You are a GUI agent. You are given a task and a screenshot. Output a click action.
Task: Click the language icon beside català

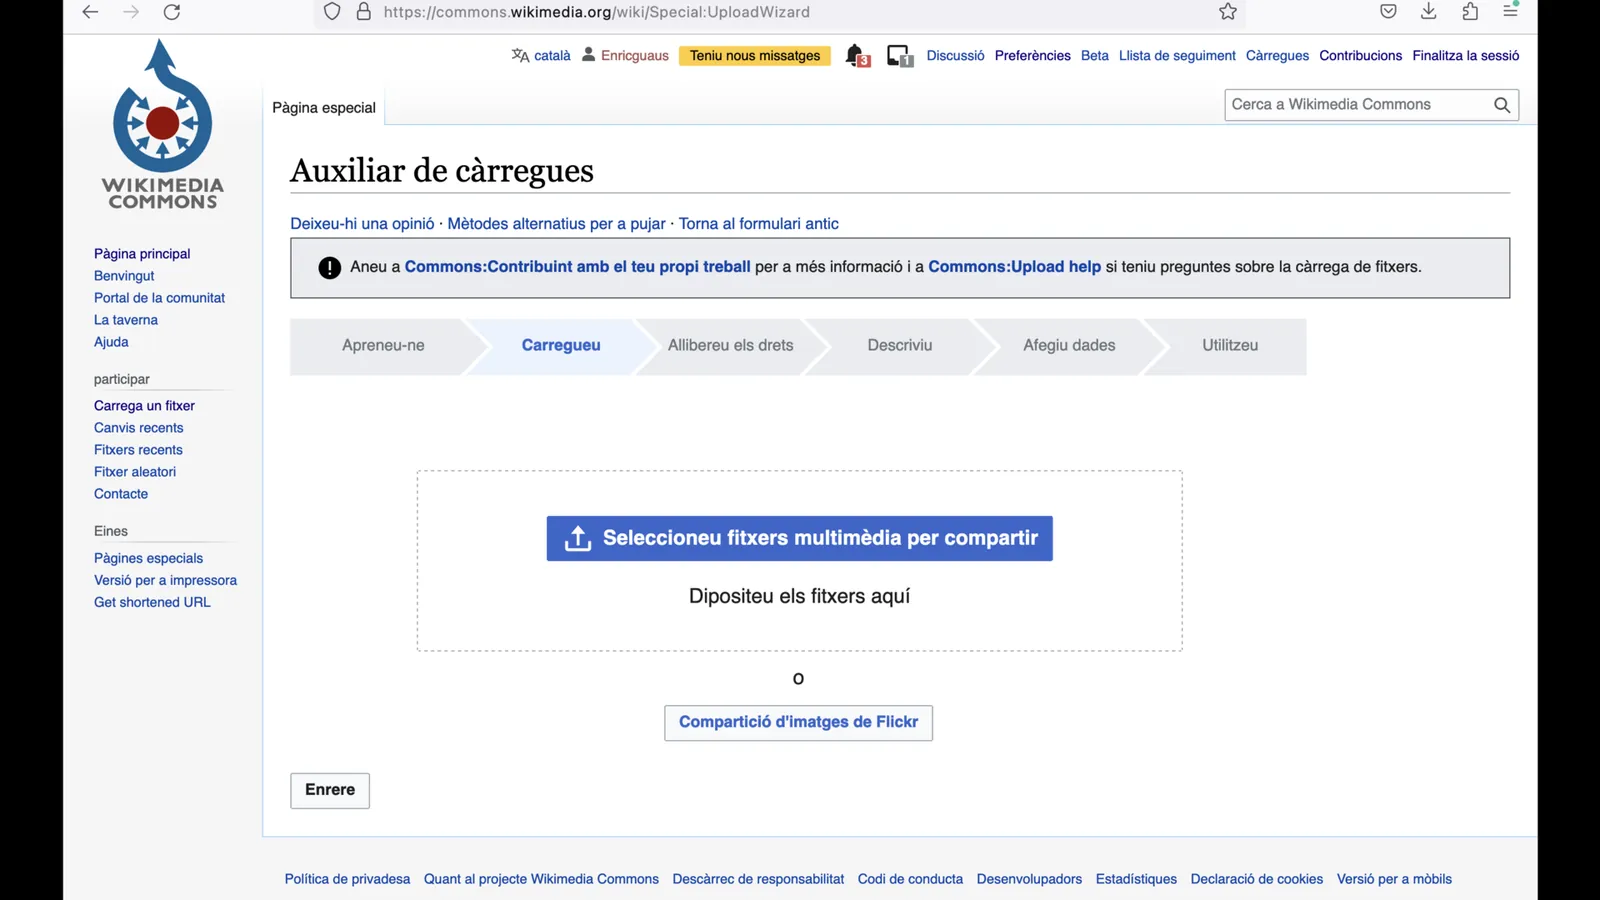520,56
